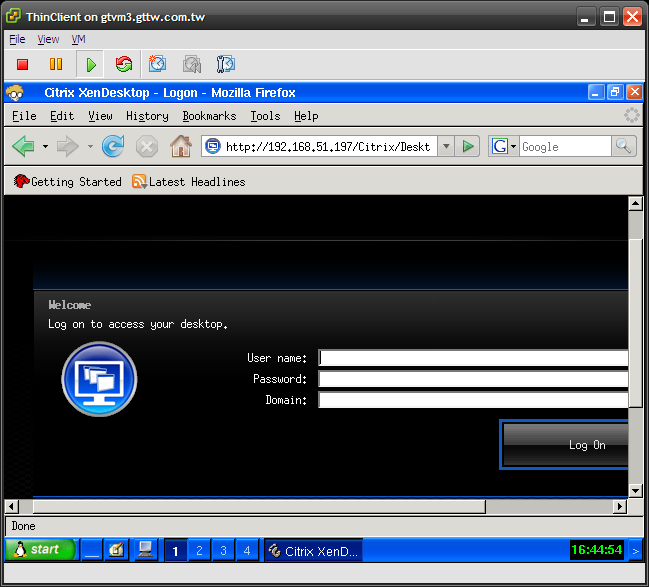Screen dimensions: 649x587
Task: Click the taskbar clock 16:44:54
Action: coord(596,550)
